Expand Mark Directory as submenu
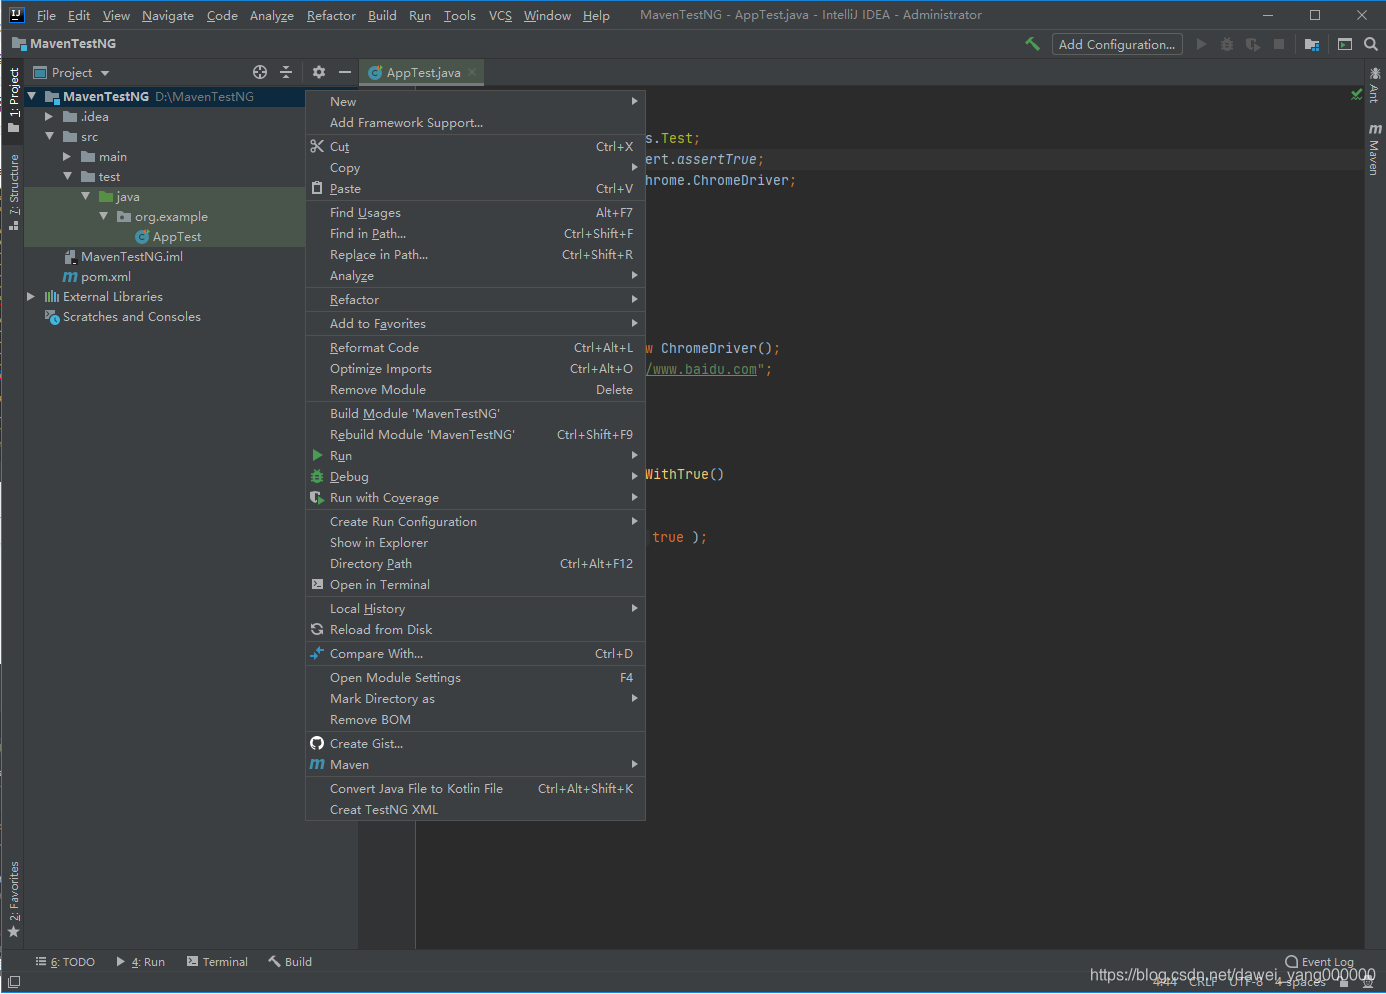The image size is (1386, 994). (x=475, y=698)
